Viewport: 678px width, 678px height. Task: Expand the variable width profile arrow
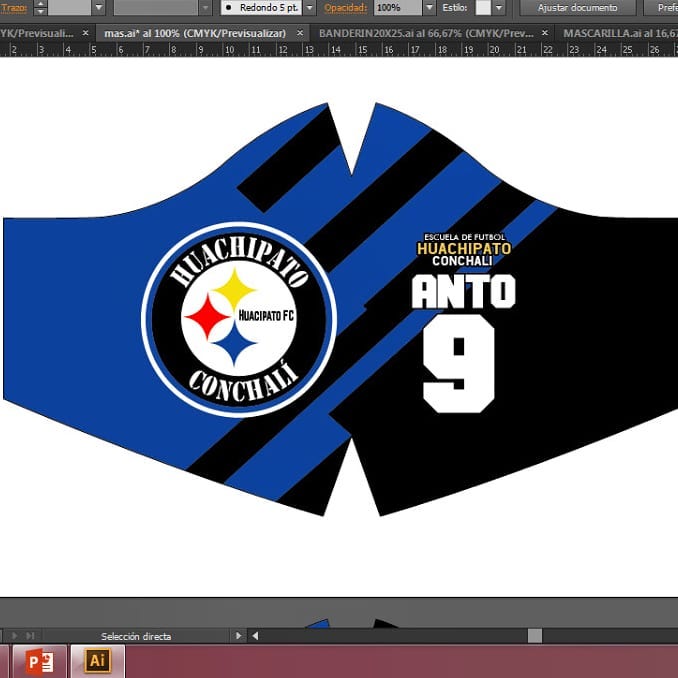click(x=206, y=7)
